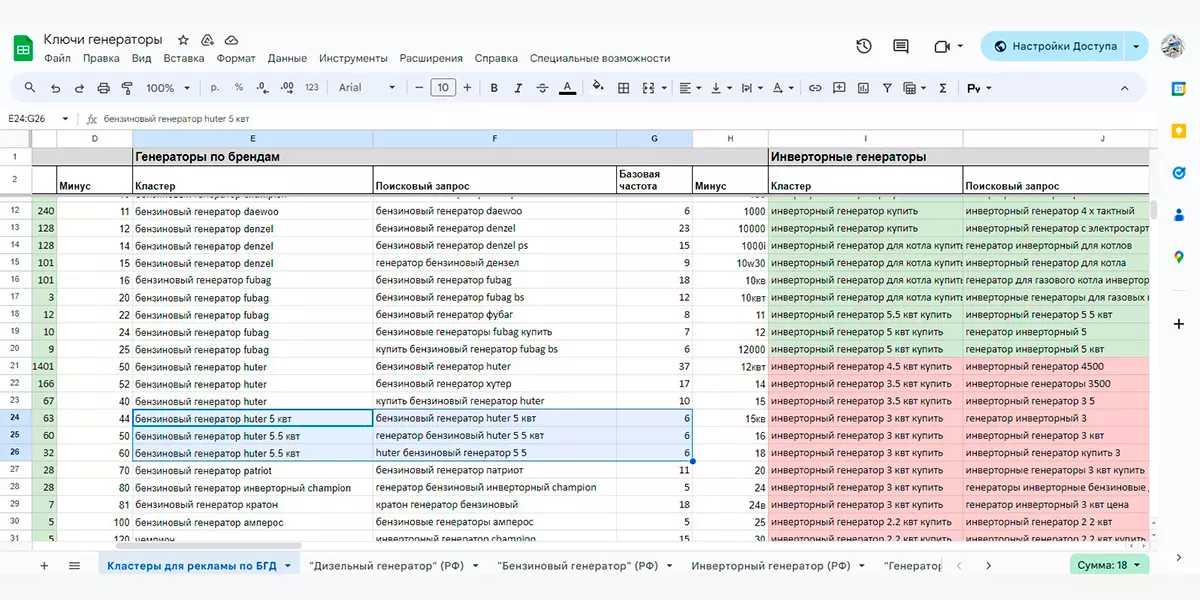Open the all sheets list icon
Image resolution: width=1200 pixels, height=600 pixels.
[x=74, y=565]
